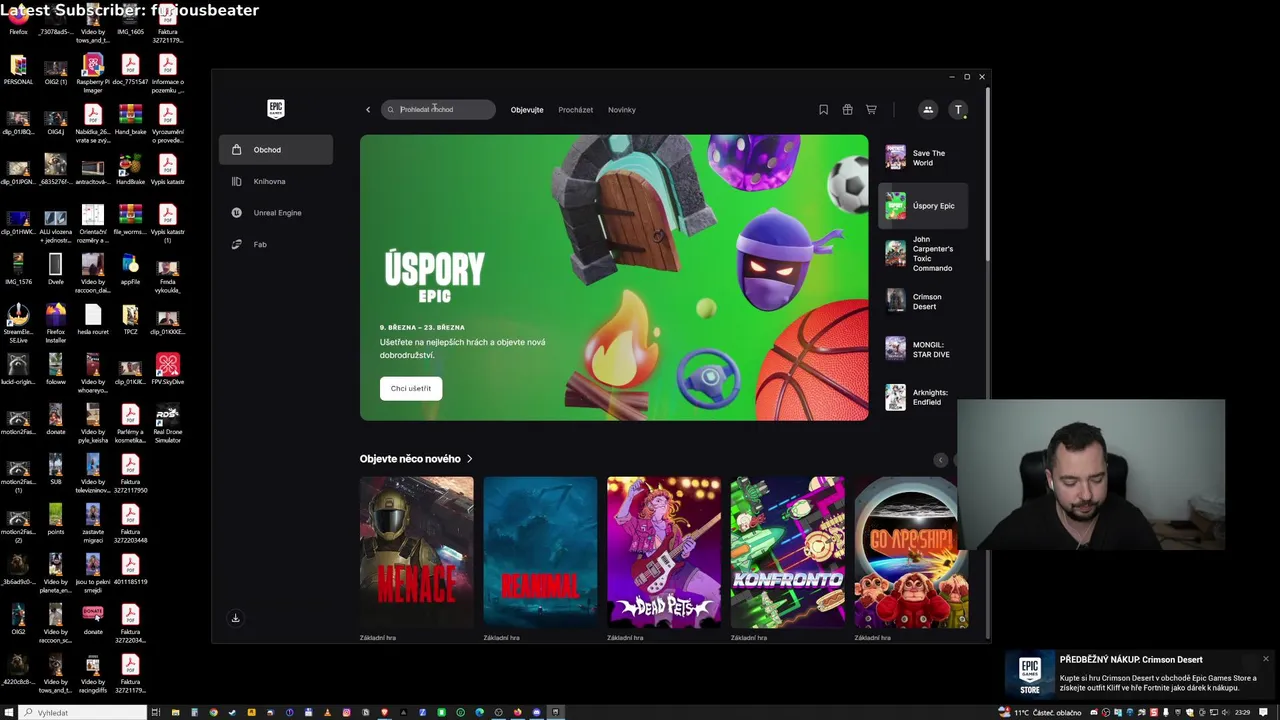Select the Dveře desktop file
1280x720 pixels.
pyautogui.click(x=55, y=270)
